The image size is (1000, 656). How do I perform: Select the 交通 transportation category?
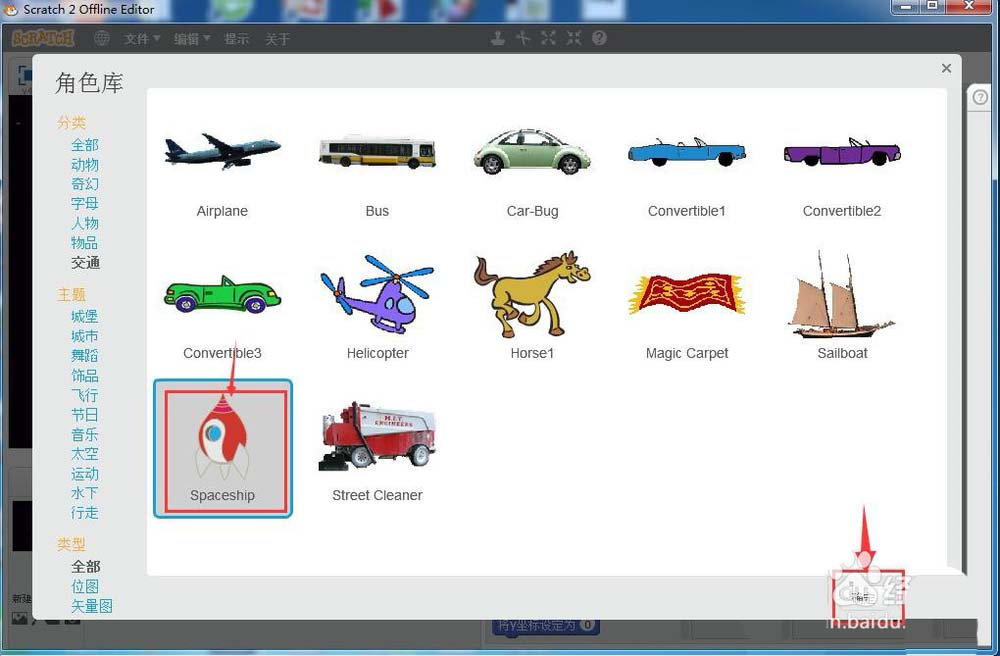85,263
